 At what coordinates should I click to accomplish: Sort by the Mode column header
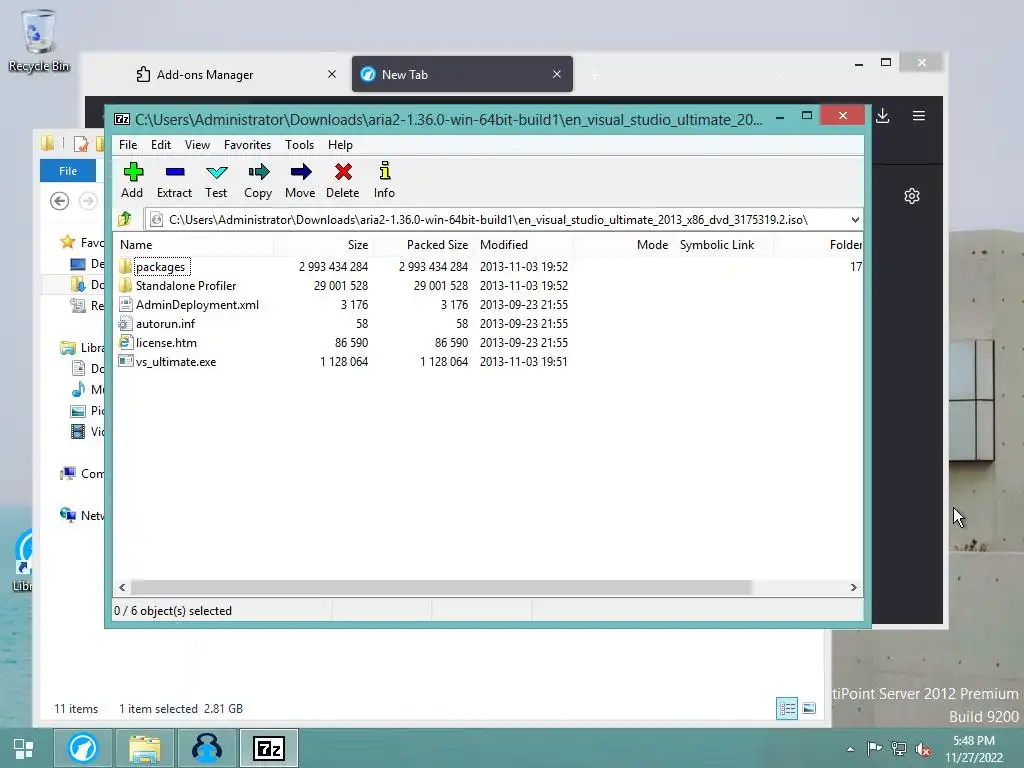pos(624,245)
